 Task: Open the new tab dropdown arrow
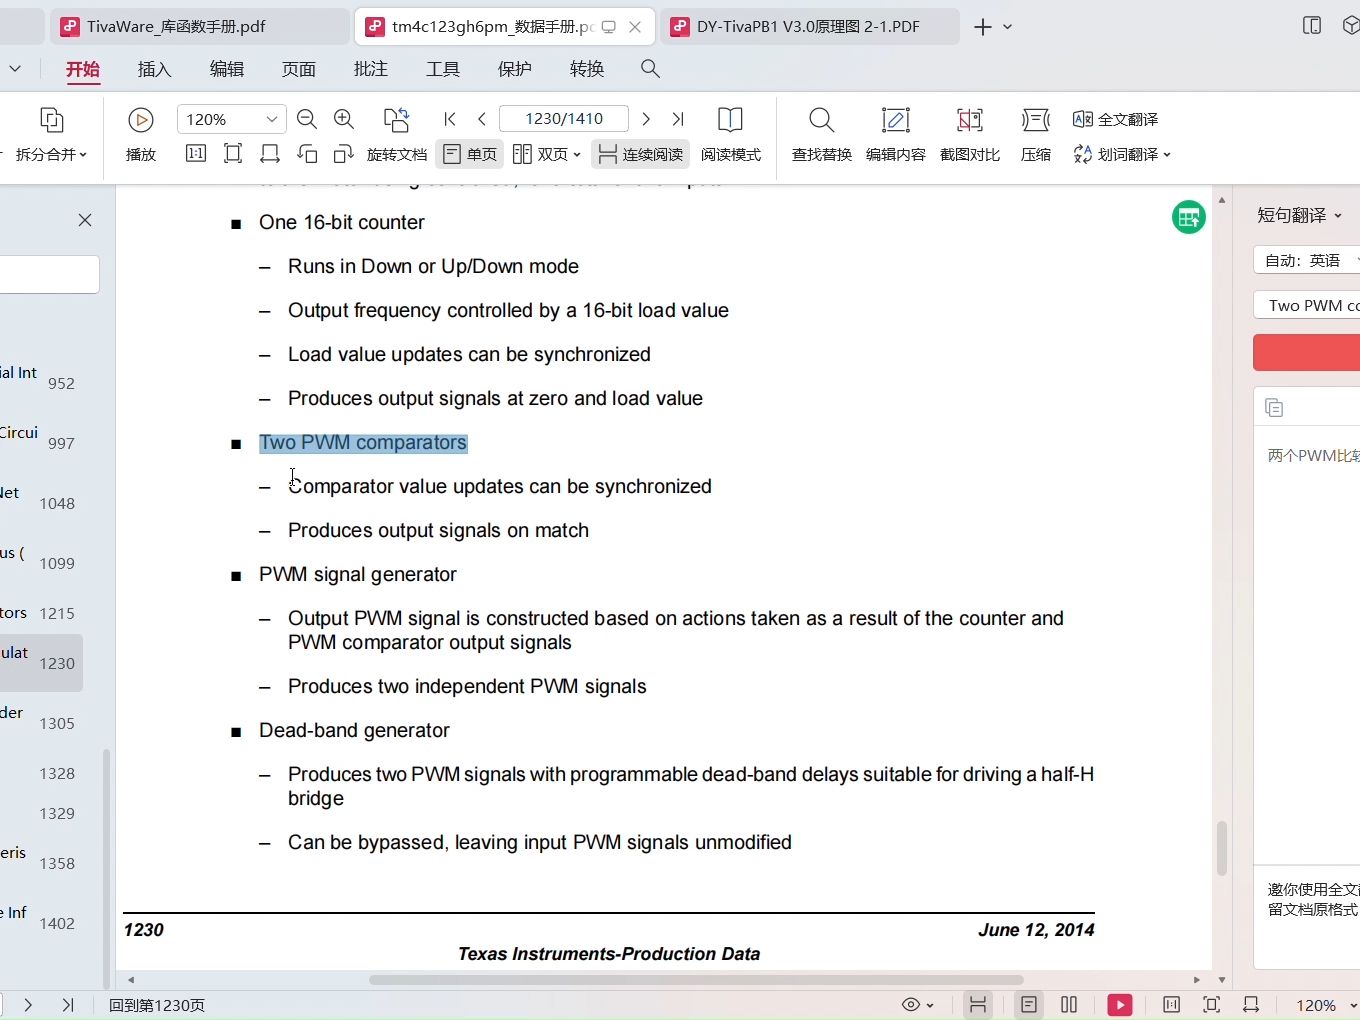(1008, 27)
